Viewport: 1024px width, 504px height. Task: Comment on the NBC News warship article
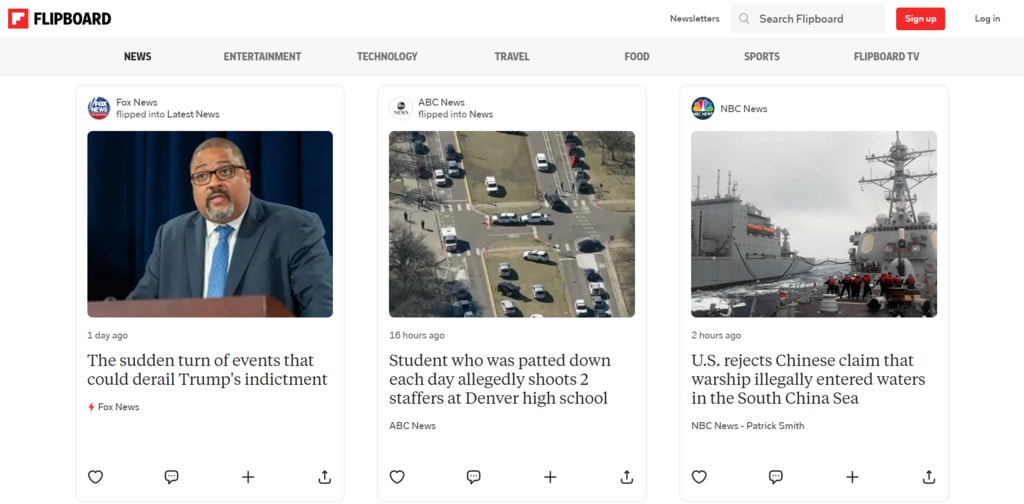[x=776, y=477]
